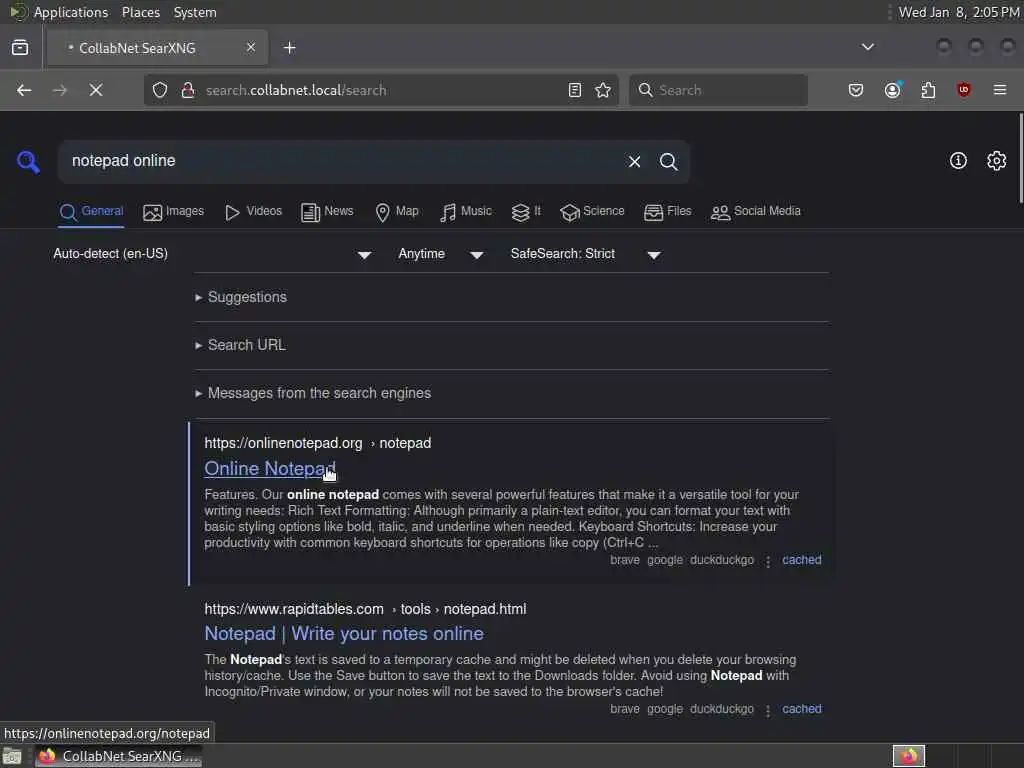The width and height of the screenshot is (1024, 768).
Task: Switch to the News tab
Action: click(x=328, y=212)
